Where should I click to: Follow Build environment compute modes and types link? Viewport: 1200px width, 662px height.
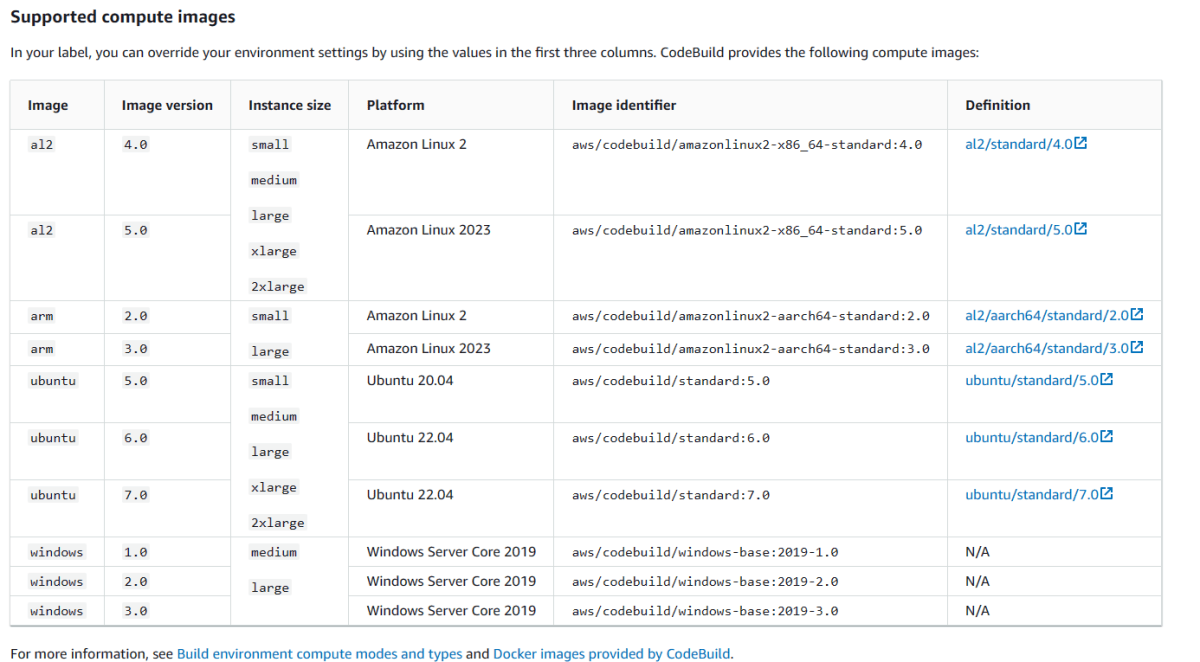[x=319, y=654]
